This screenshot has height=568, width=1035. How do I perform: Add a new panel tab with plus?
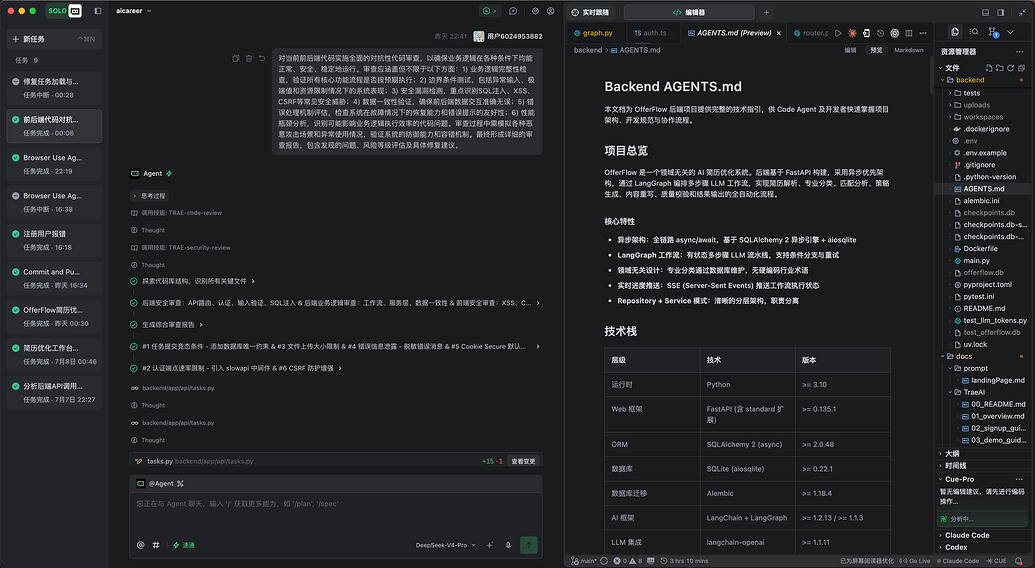click(x=766, y=13)
